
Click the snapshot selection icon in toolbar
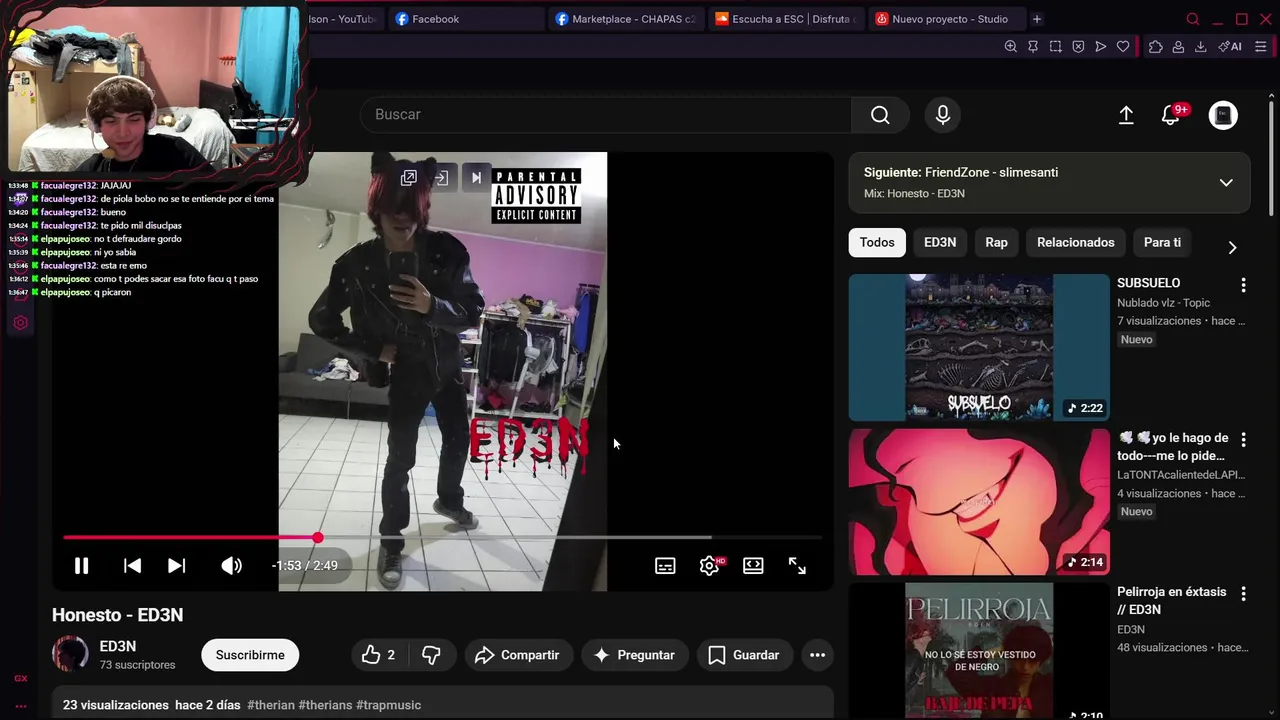[x=1055, y=47]
